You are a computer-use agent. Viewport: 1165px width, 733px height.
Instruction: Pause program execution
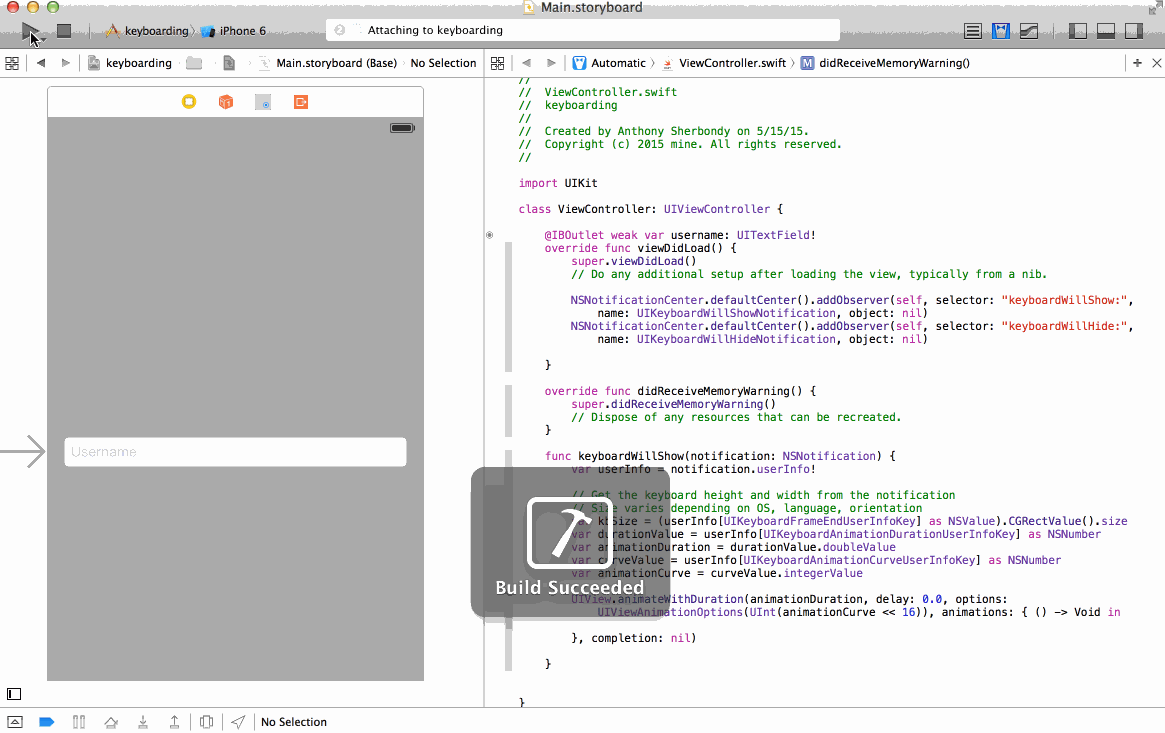tap(79, 722)
